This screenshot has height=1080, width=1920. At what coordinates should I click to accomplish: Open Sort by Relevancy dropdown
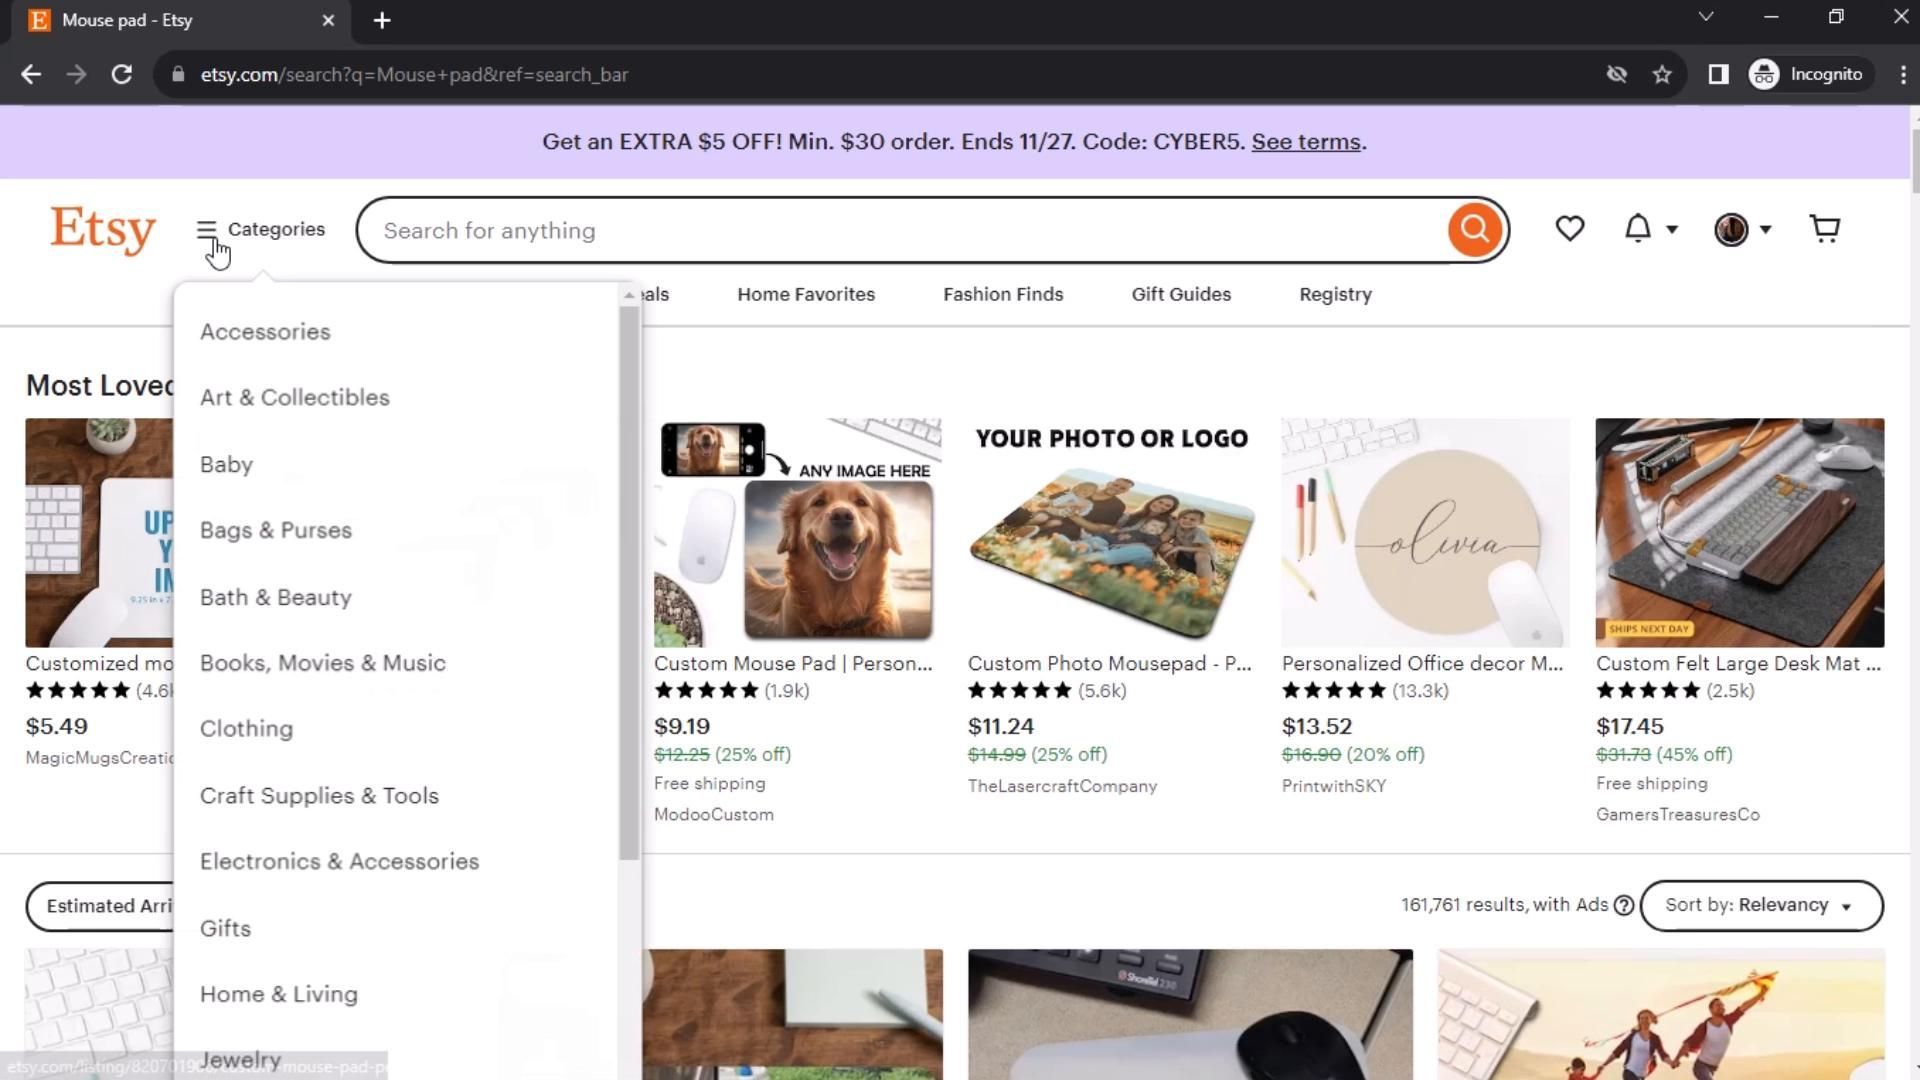[x=1761, y=906]
